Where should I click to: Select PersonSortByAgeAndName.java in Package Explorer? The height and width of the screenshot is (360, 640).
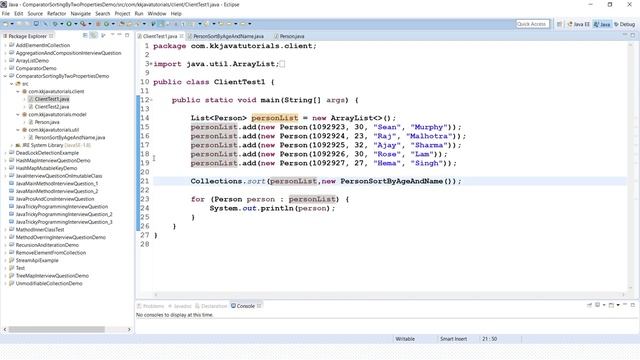(x=70, y=138)
